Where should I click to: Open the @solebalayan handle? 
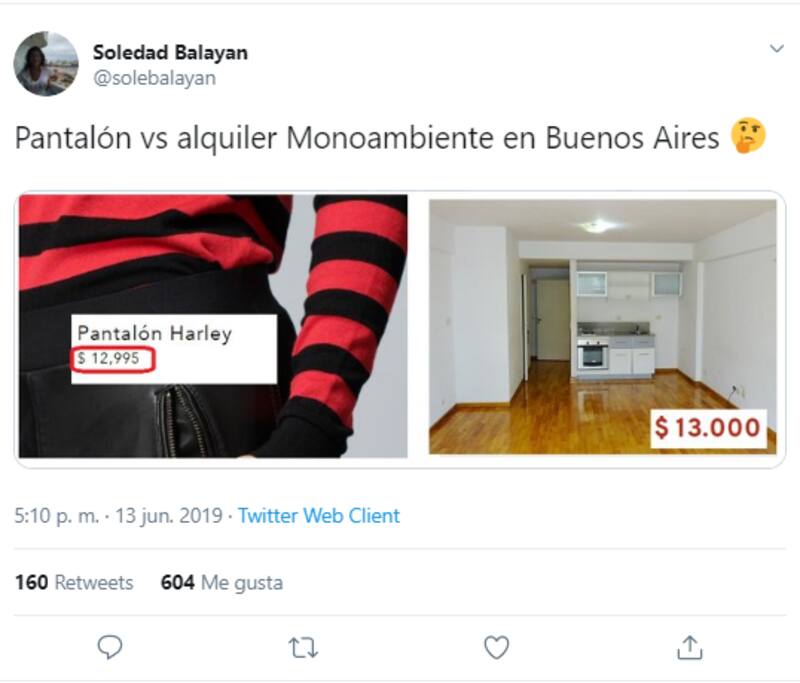155,78
